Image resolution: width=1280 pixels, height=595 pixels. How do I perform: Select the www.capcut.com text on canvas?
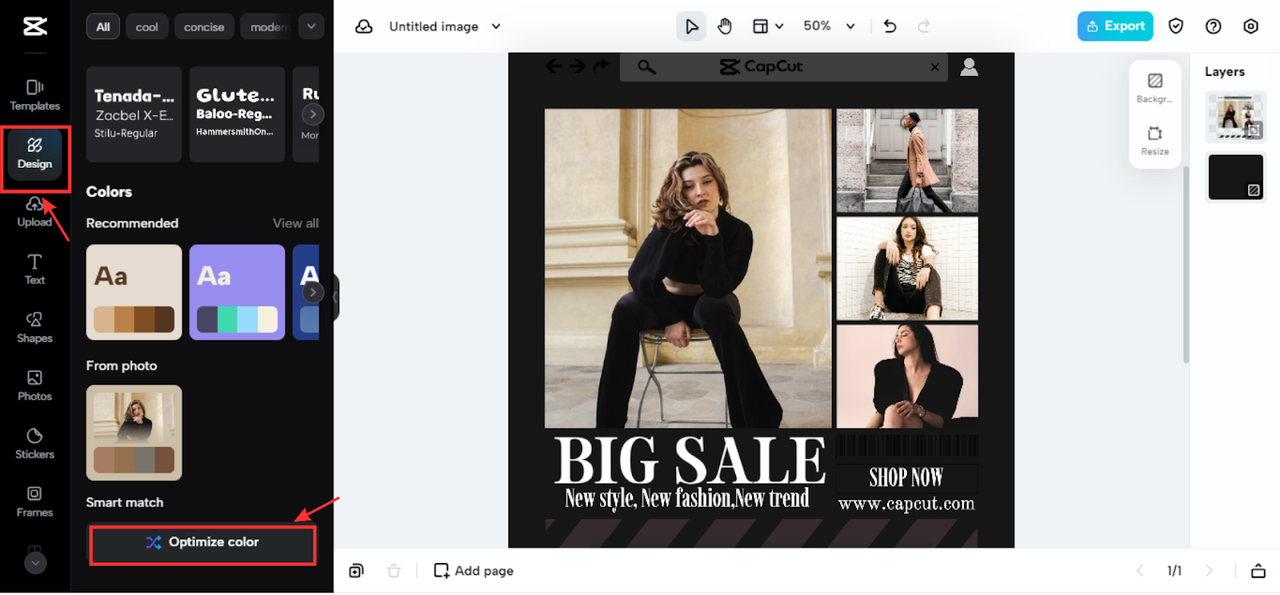click(x=906, y=504)
